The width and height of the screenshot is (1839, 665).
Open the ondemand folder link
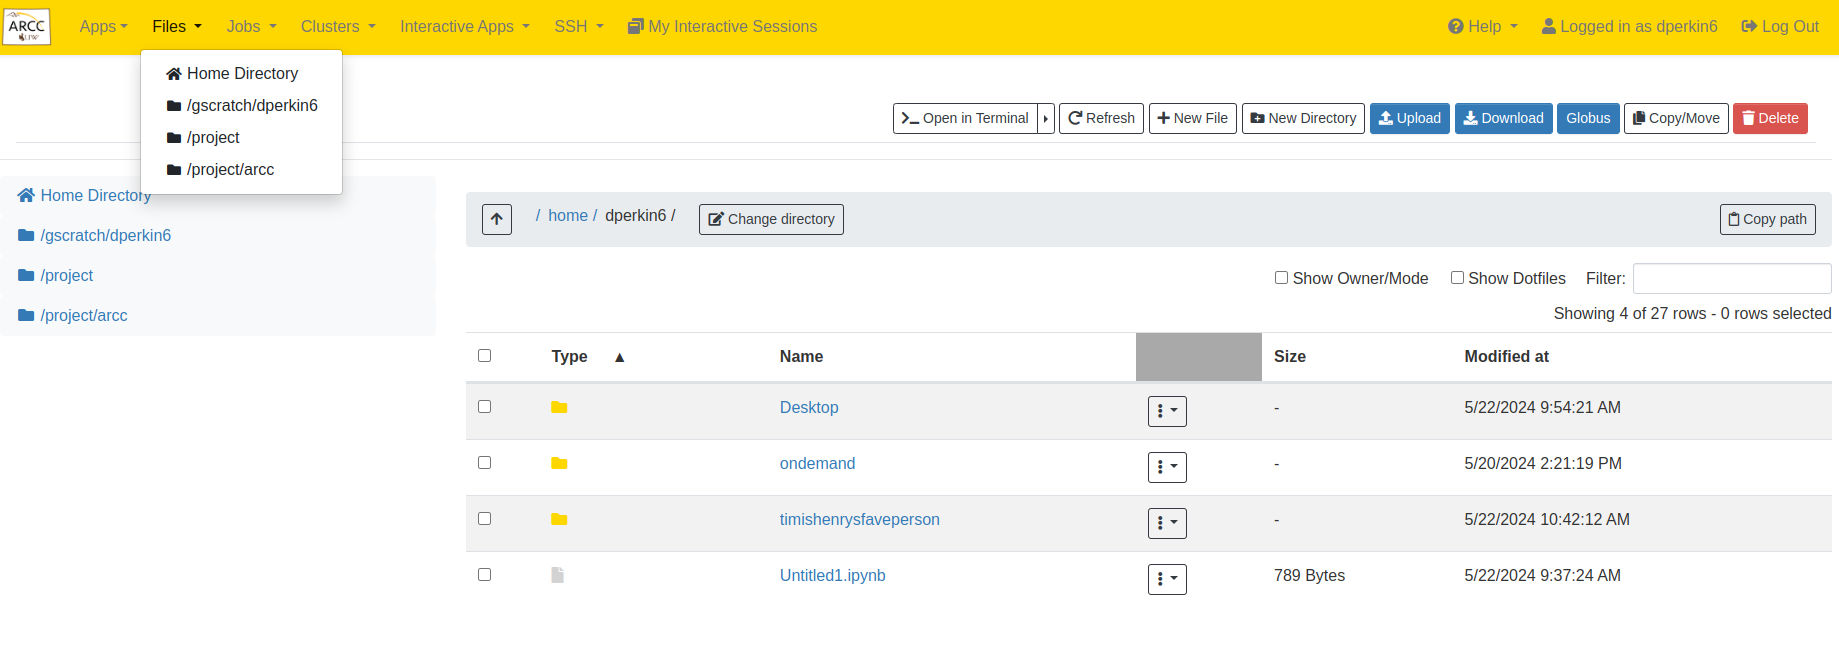pos(818,464)
